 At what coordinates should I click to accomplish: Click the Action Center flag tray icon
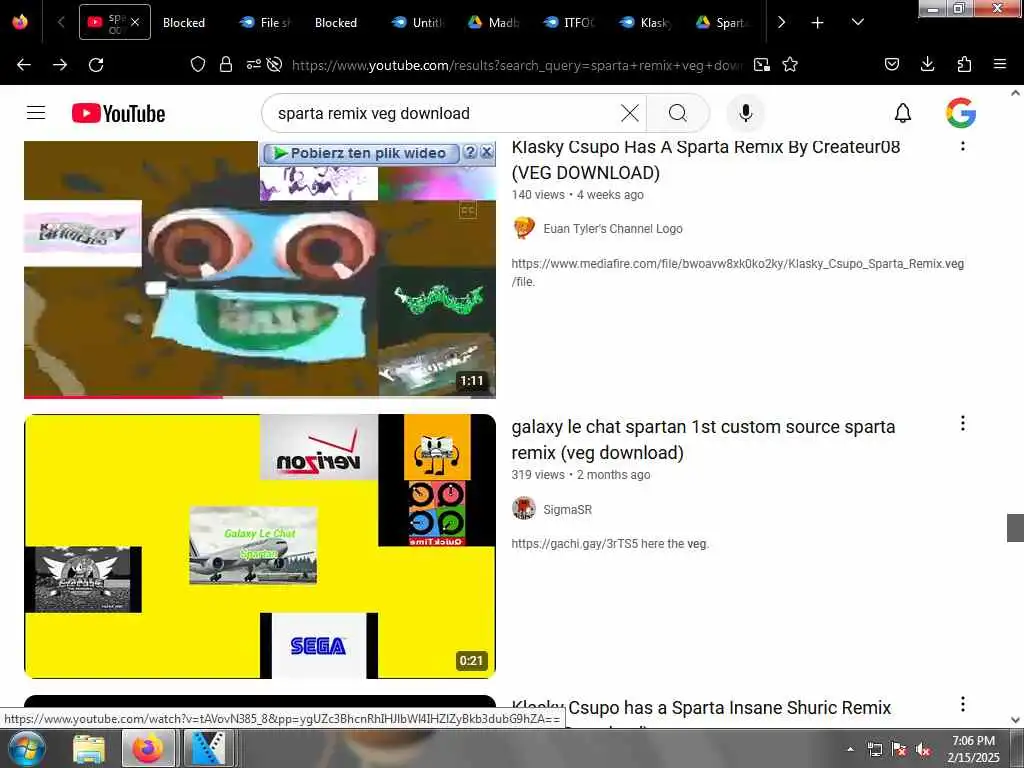(x=899, y=750)
